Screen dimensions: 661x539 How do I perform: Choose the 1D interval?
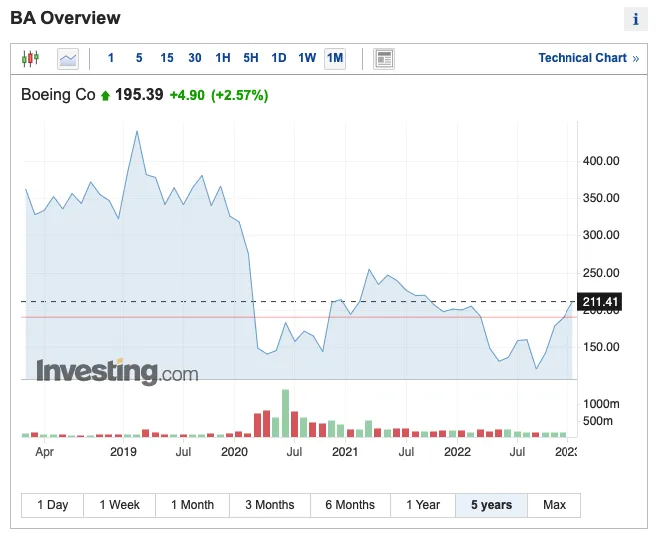(x=278, y=58)
